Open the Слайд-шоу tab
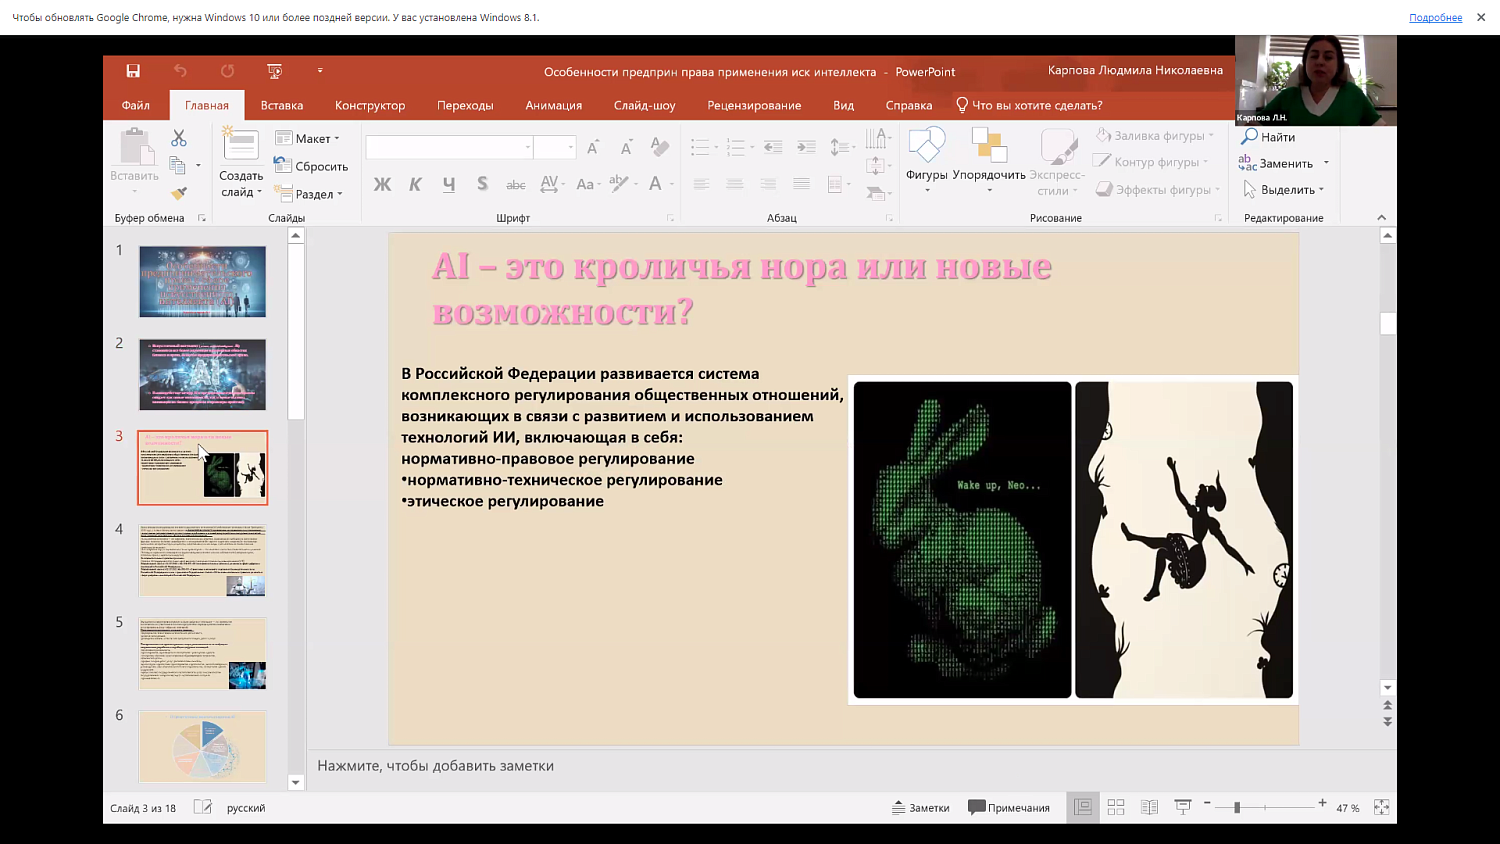 coord(644,104)
